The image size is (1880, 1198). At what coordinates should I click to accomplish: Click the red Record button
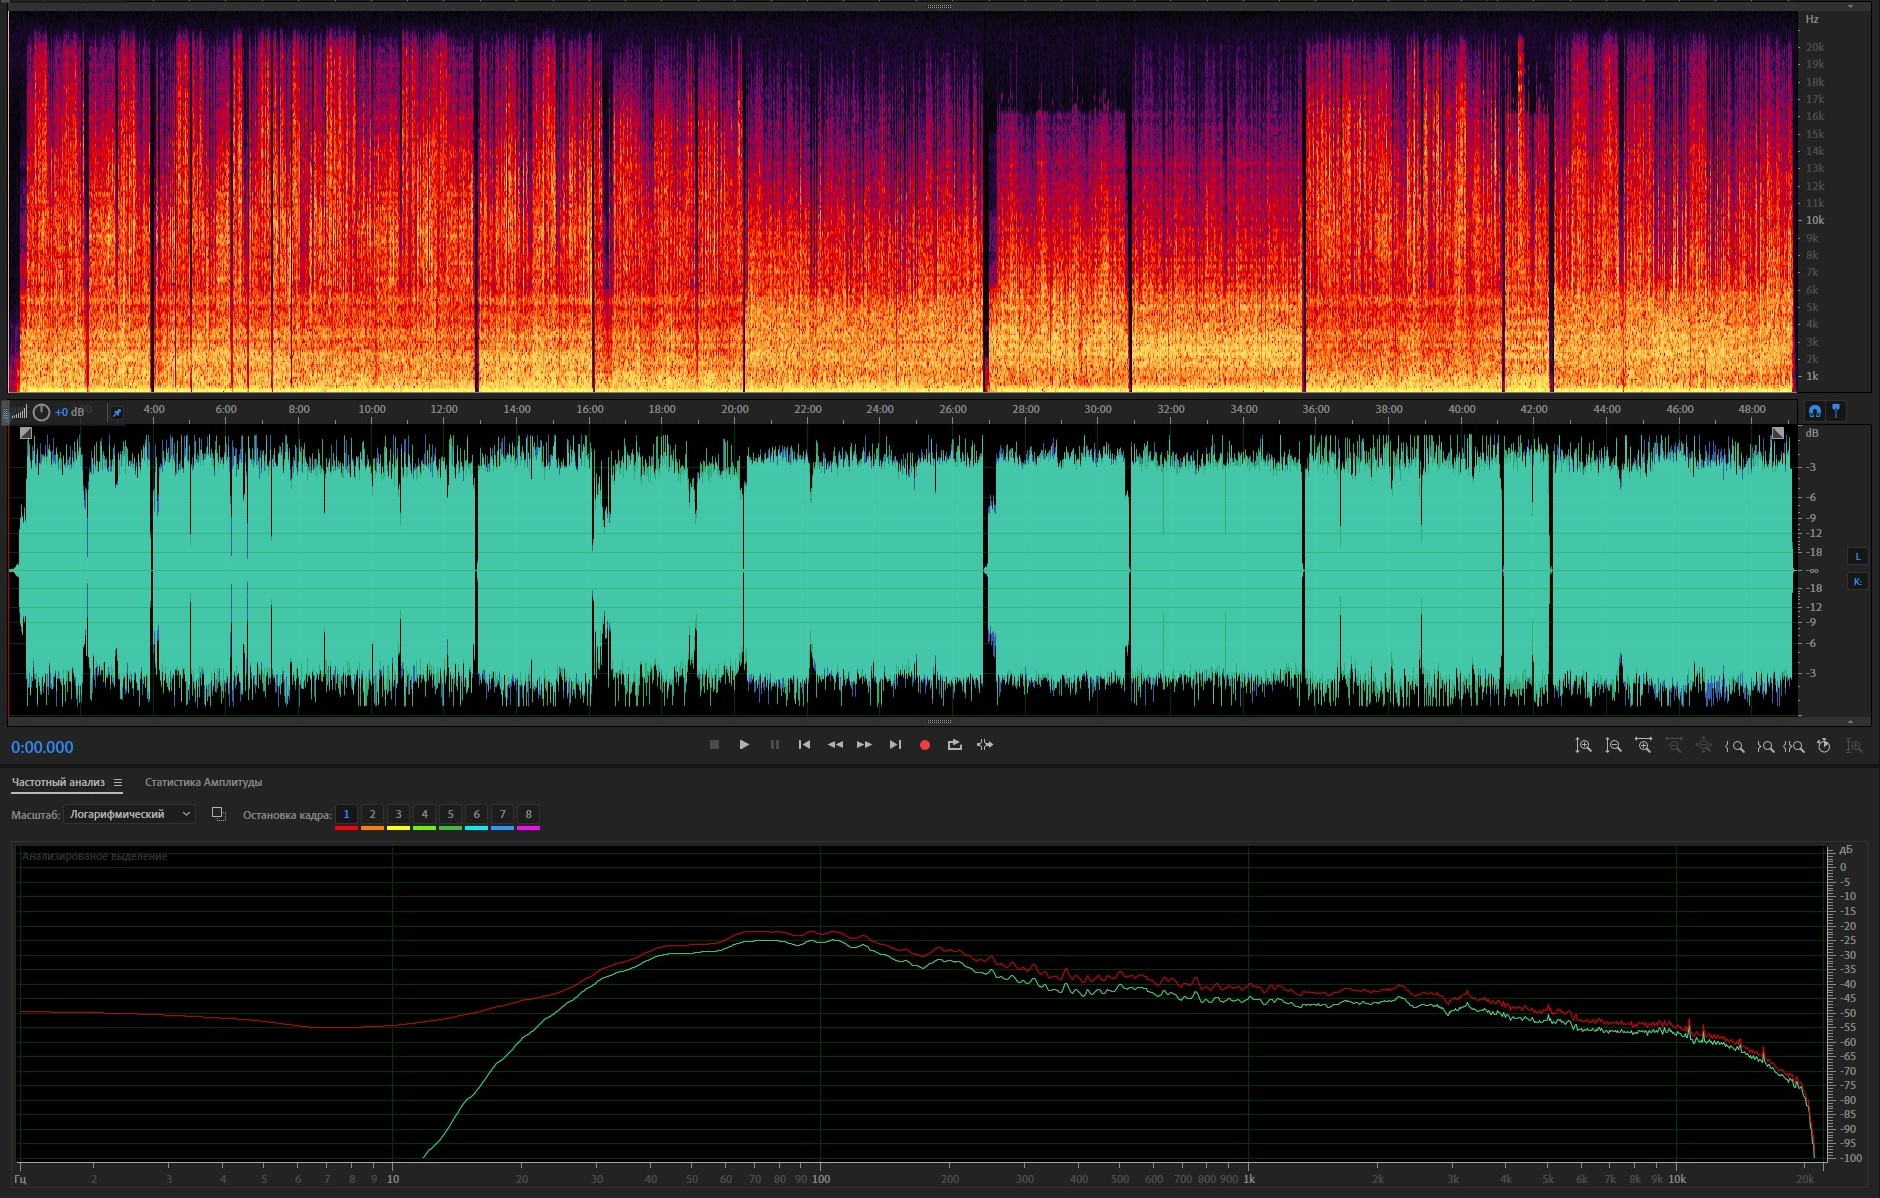(x=925, y=745)
